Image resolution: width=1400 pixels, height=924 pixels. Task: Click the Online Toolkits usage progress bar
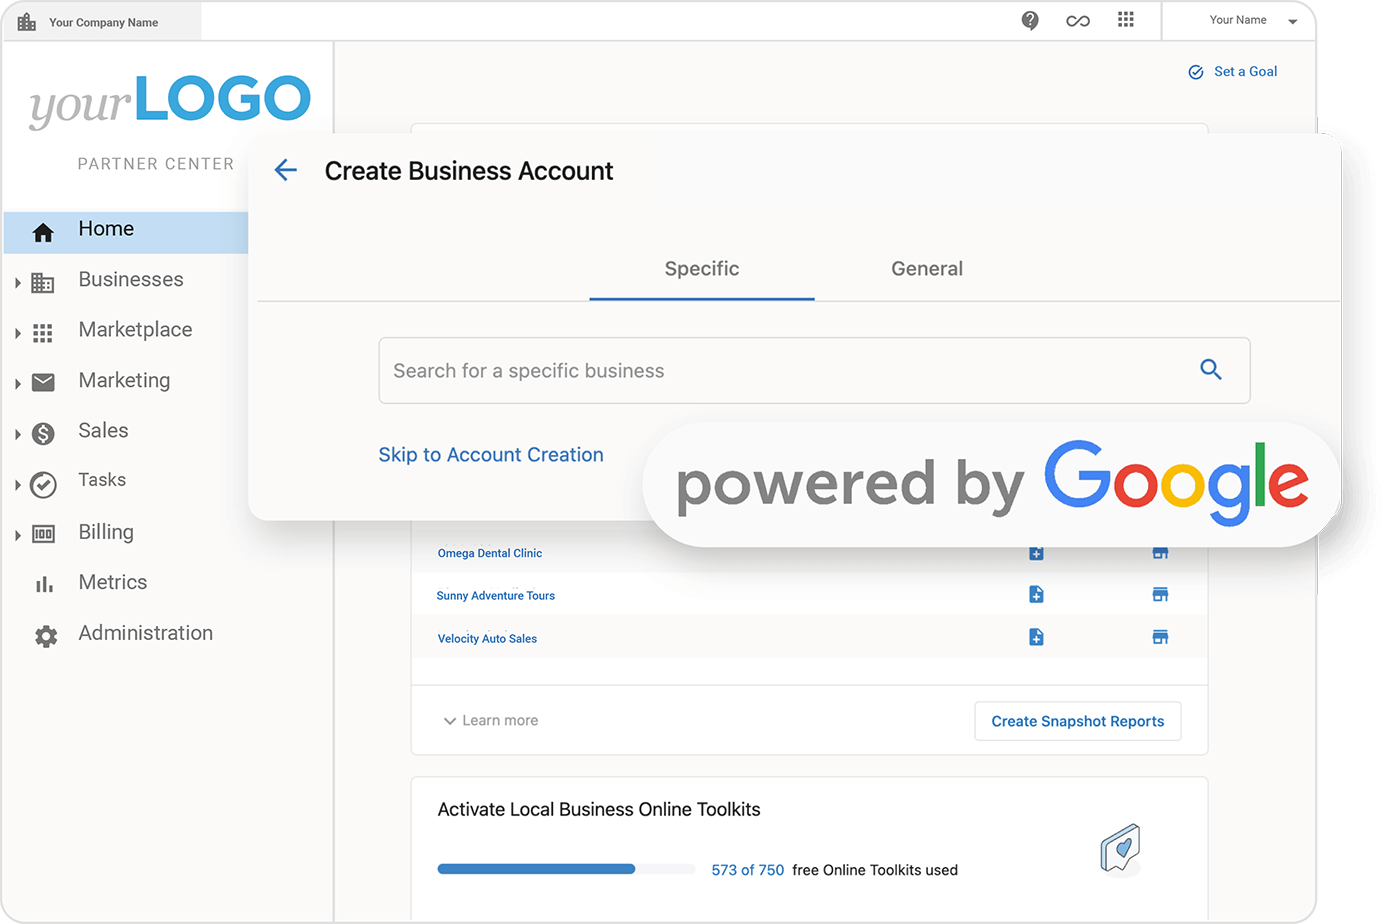click(x=566, y=869)
